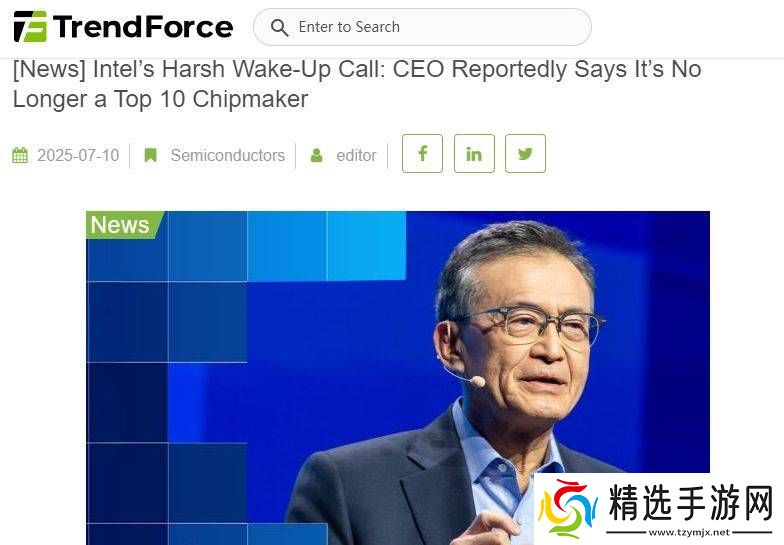
Task: Open the Intel's Harsh Wake-Up Call headline
Action: tap(357, 84)
